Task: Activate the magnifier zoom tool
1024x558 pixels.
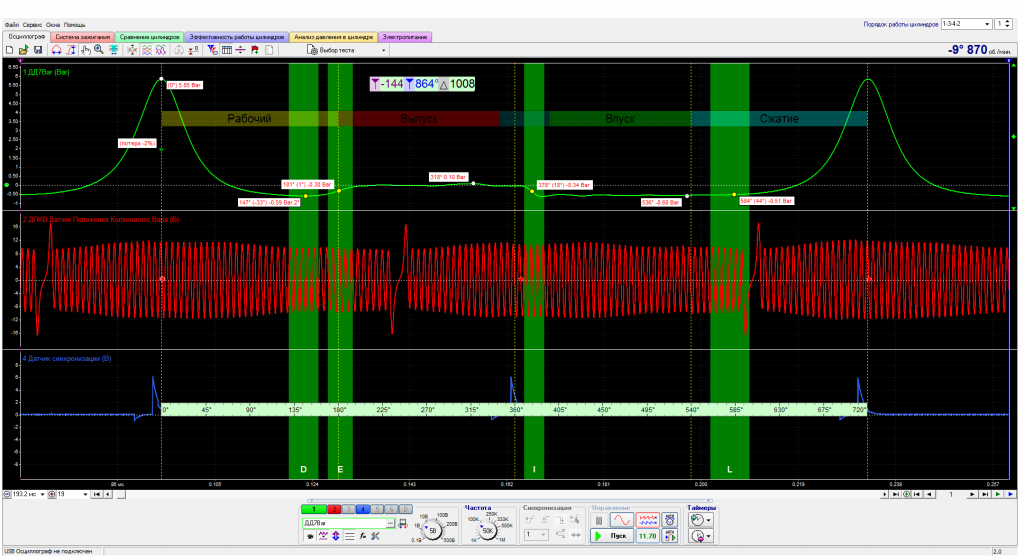Action: (99, 50)
